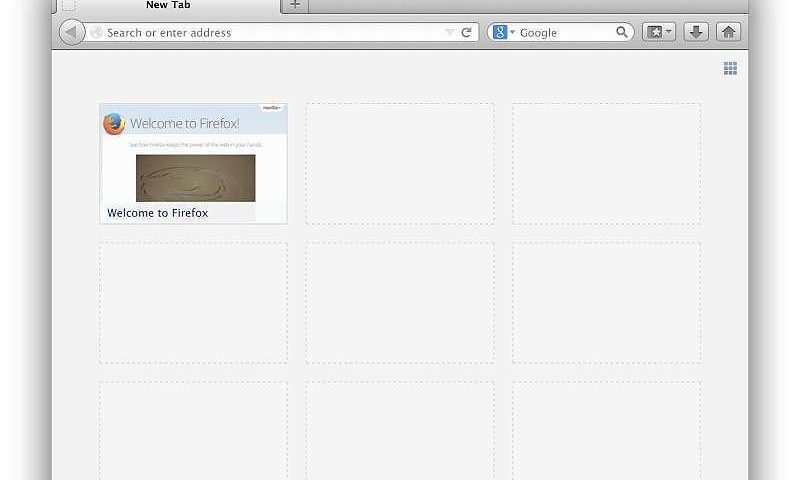This screenshot has width=800, height=480.
Task: Click the empty tile under Welcome thumbnail
Action: 193,302
